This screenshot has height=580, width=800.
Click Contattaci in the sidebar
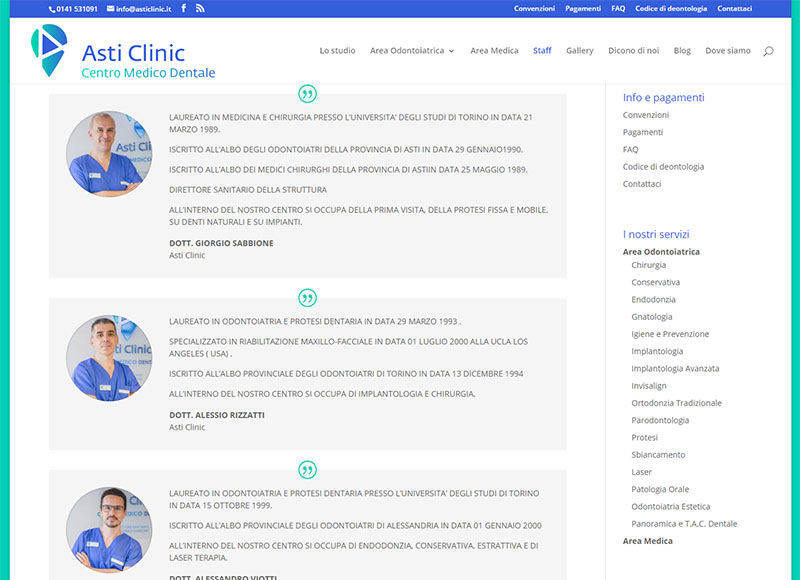click(x=641, y=184)
